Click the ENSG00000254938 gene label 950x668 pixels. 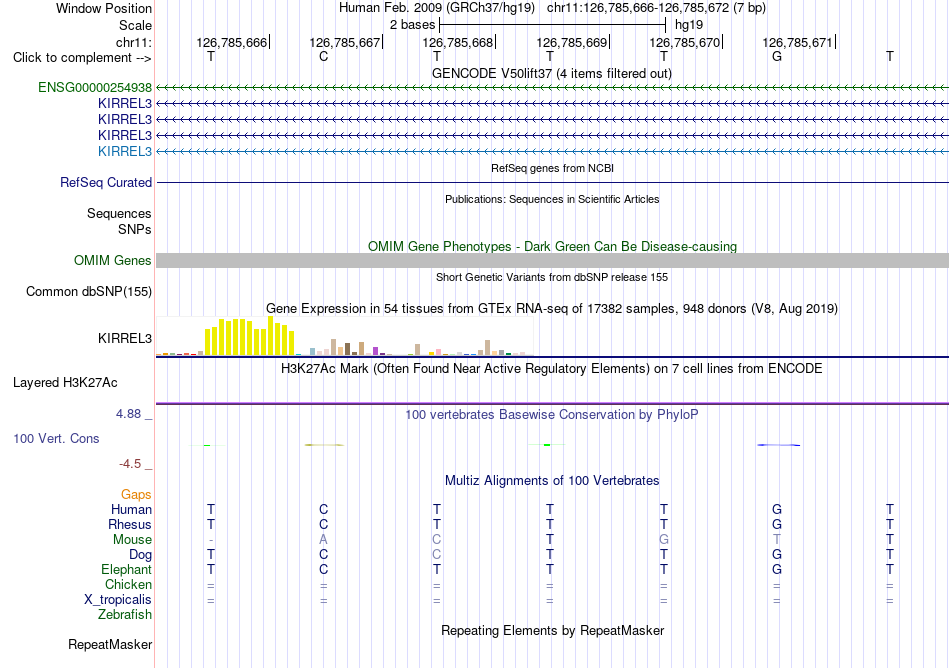tap(95, 88)
